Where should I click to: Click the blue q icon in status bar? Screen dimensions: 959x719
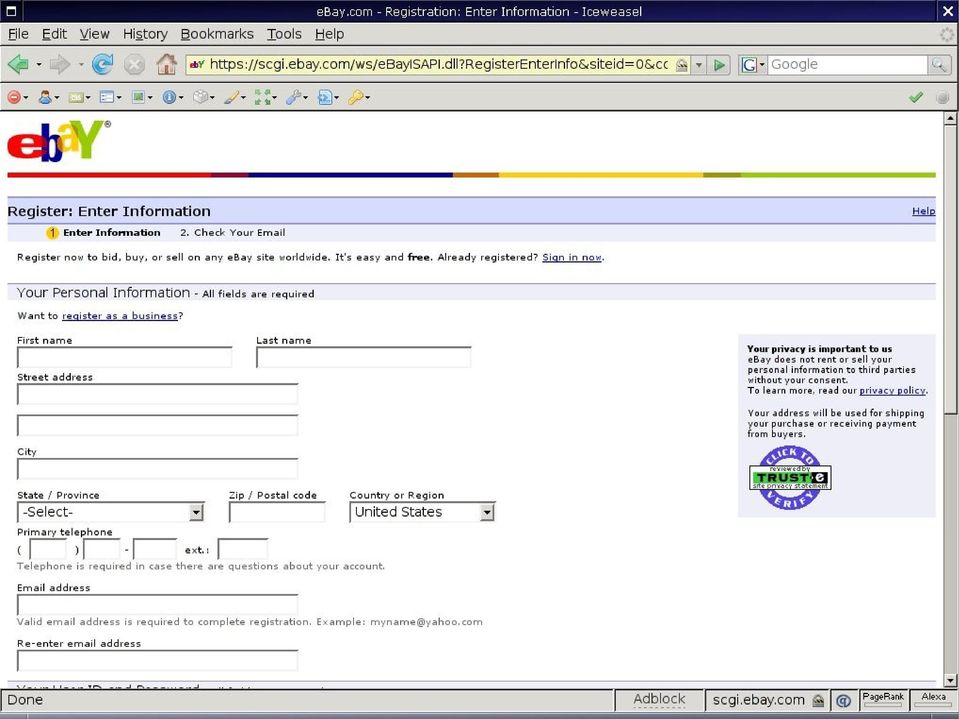pos(843,701)
